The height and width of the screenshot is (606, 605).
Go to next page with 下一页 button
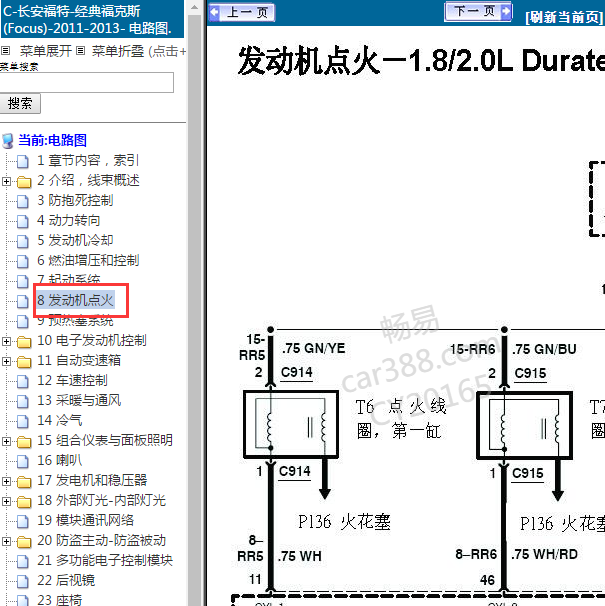pyautogui.click(x=478, y=11)
